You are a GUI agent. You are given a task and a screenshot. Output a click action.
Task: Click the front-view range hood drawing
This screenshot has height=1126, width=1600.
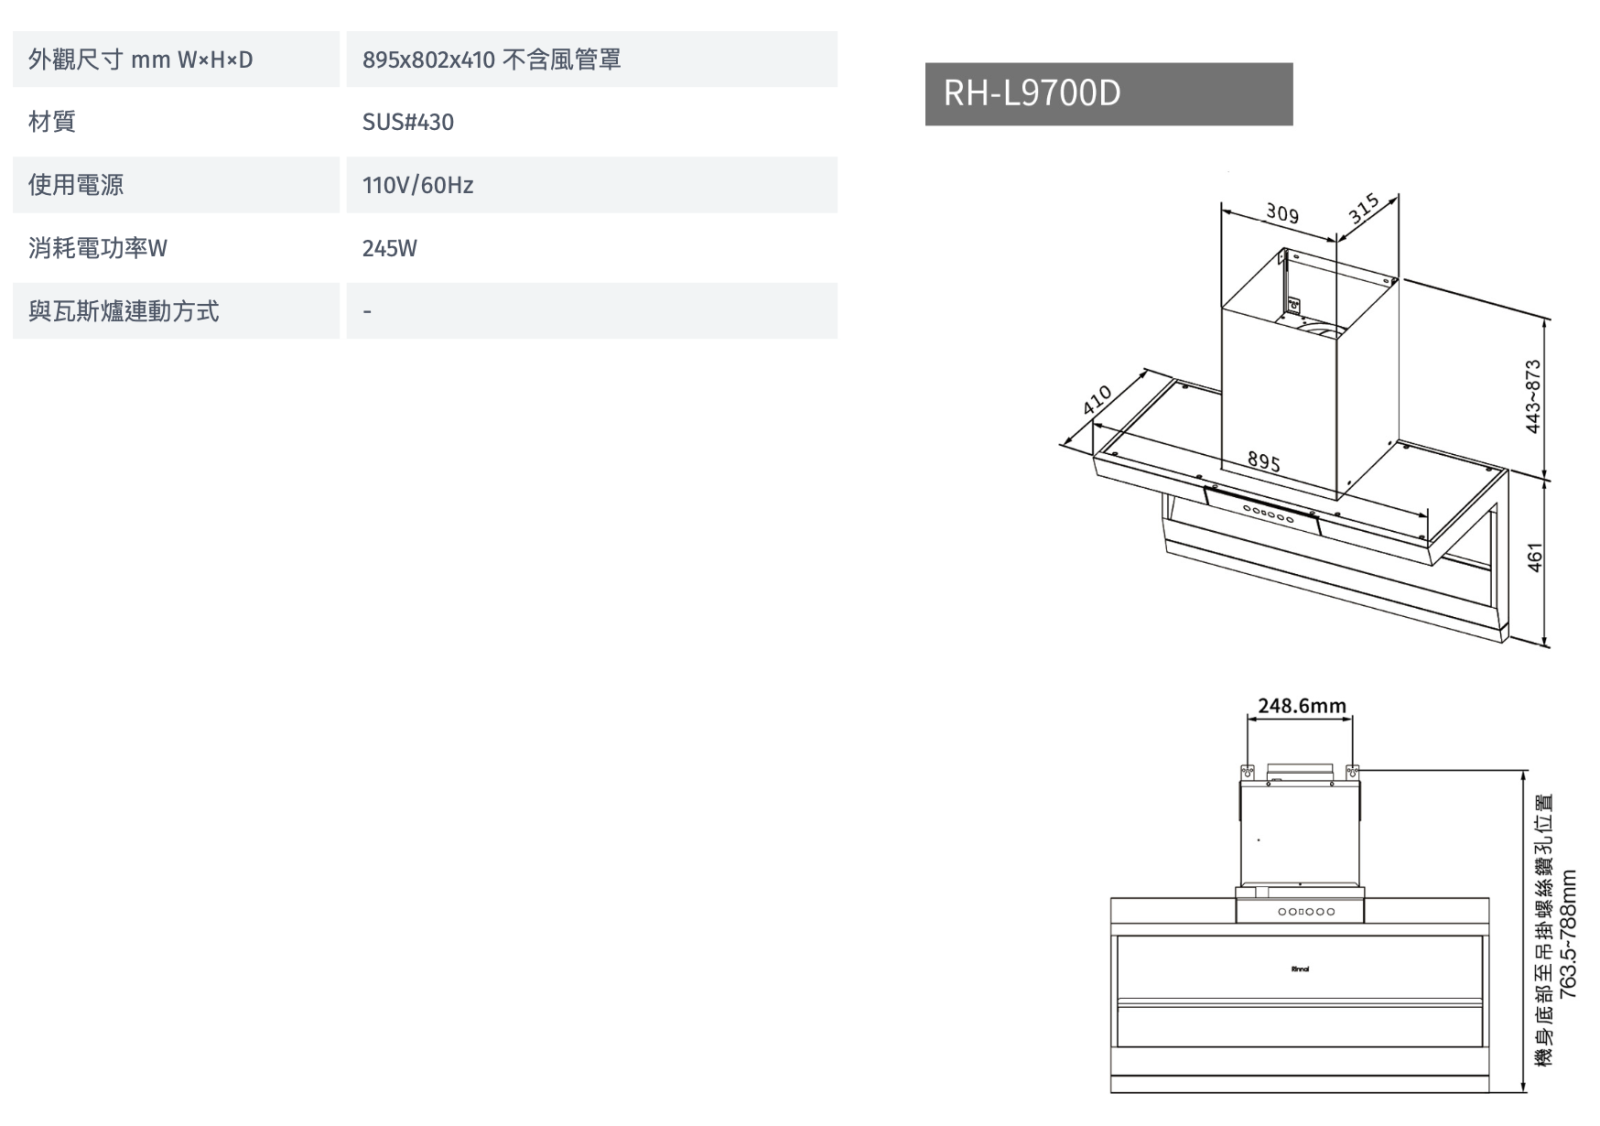pos(1300,928)
